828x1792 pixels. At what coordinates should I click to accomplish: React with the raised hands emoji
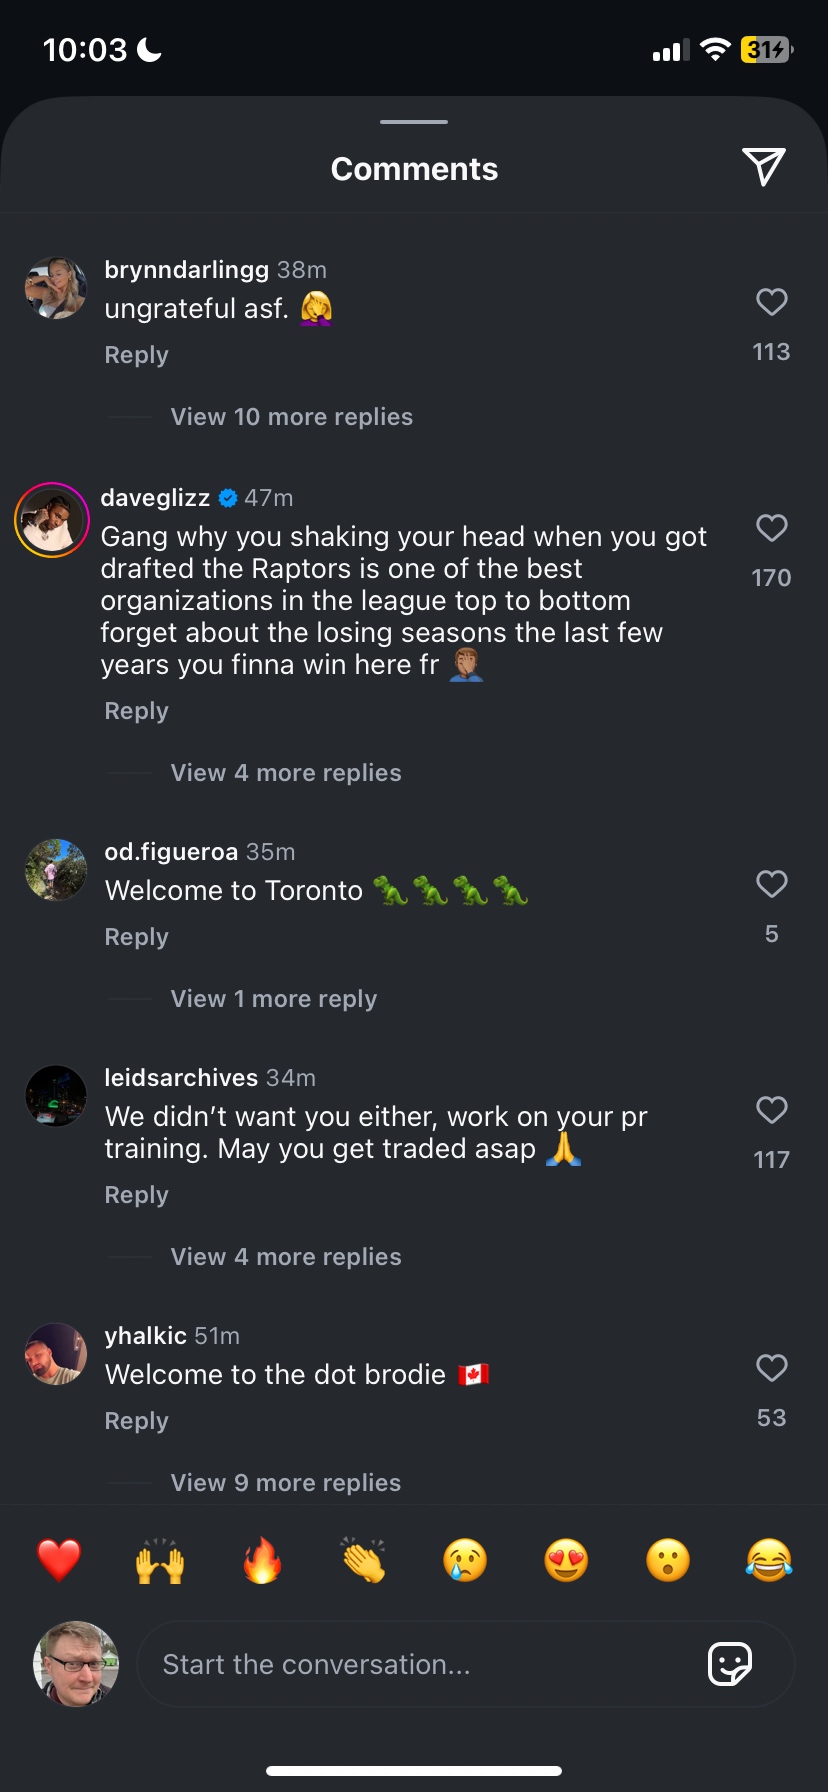(x=160, y=1560)
